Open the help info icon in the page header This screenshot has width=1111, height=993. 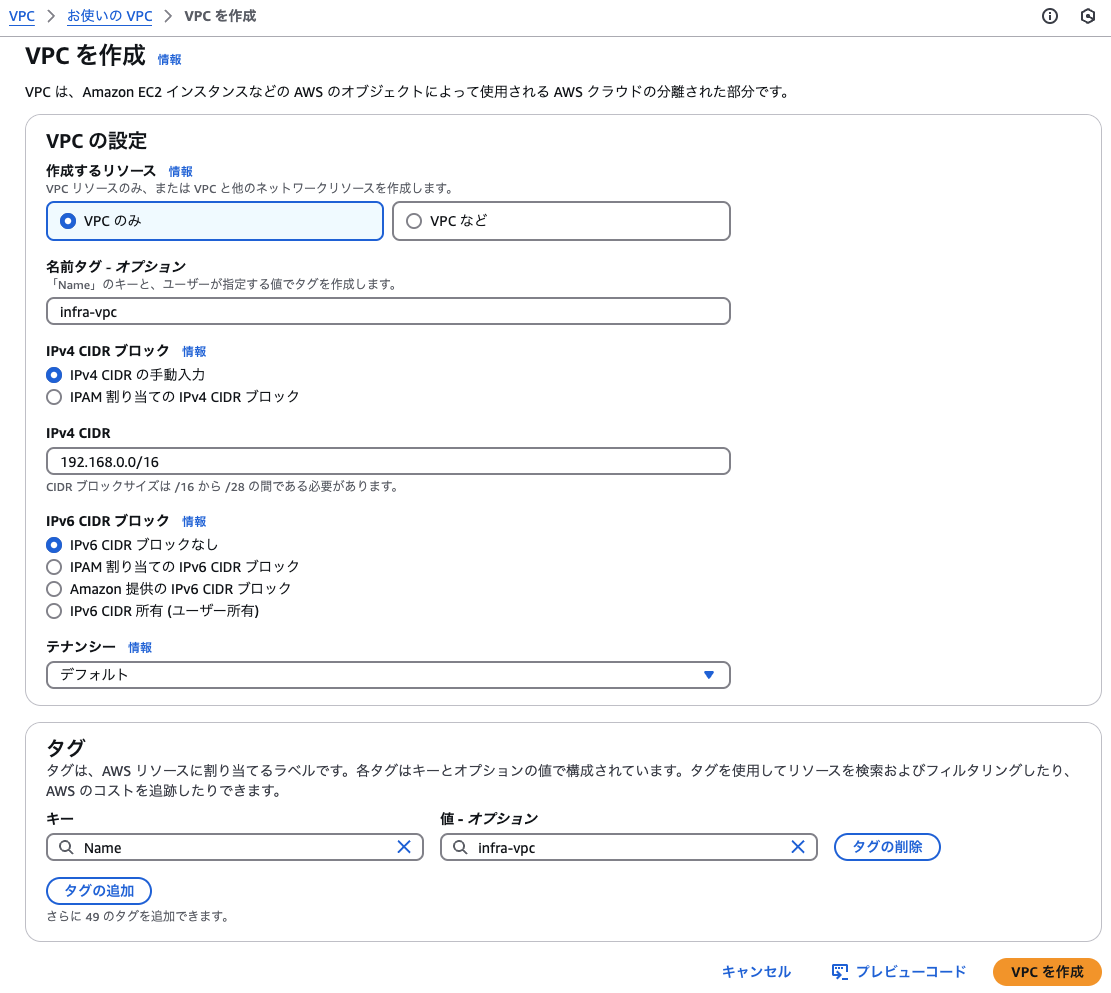[x=1048, y=16]
